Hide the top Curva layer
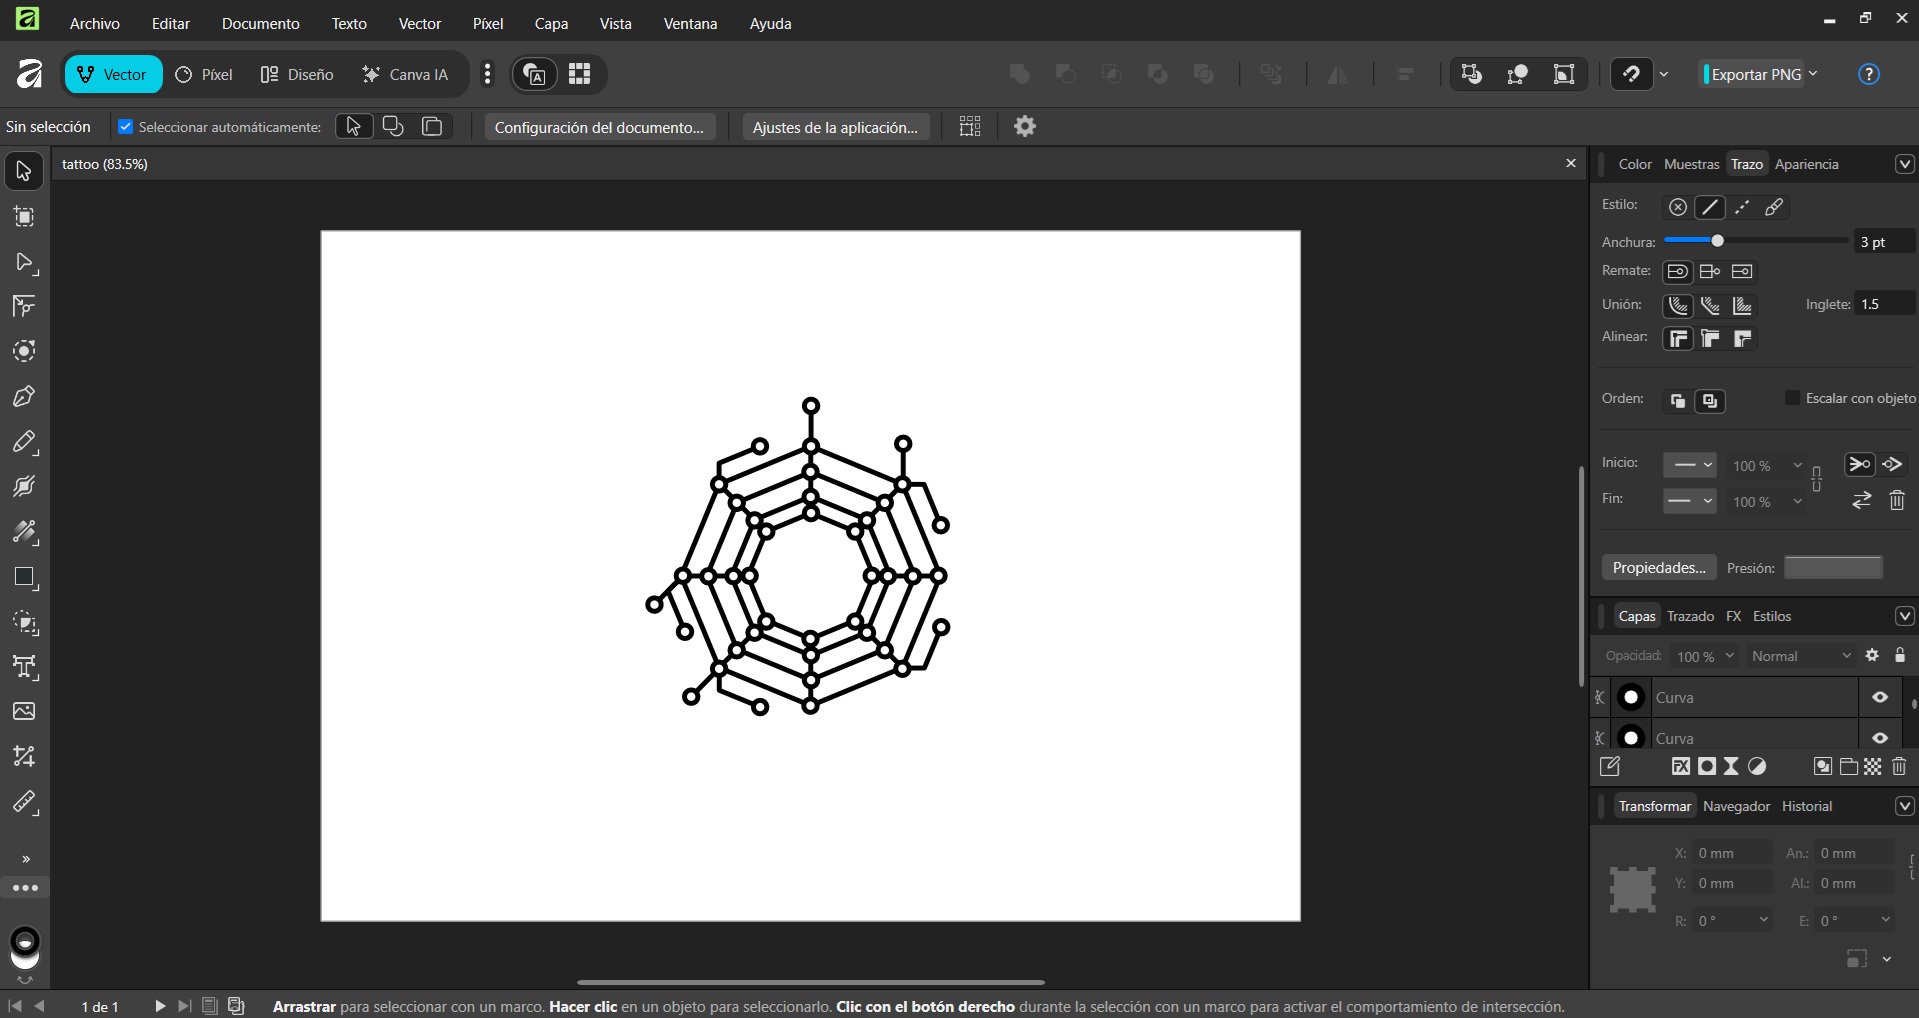 1880,698
